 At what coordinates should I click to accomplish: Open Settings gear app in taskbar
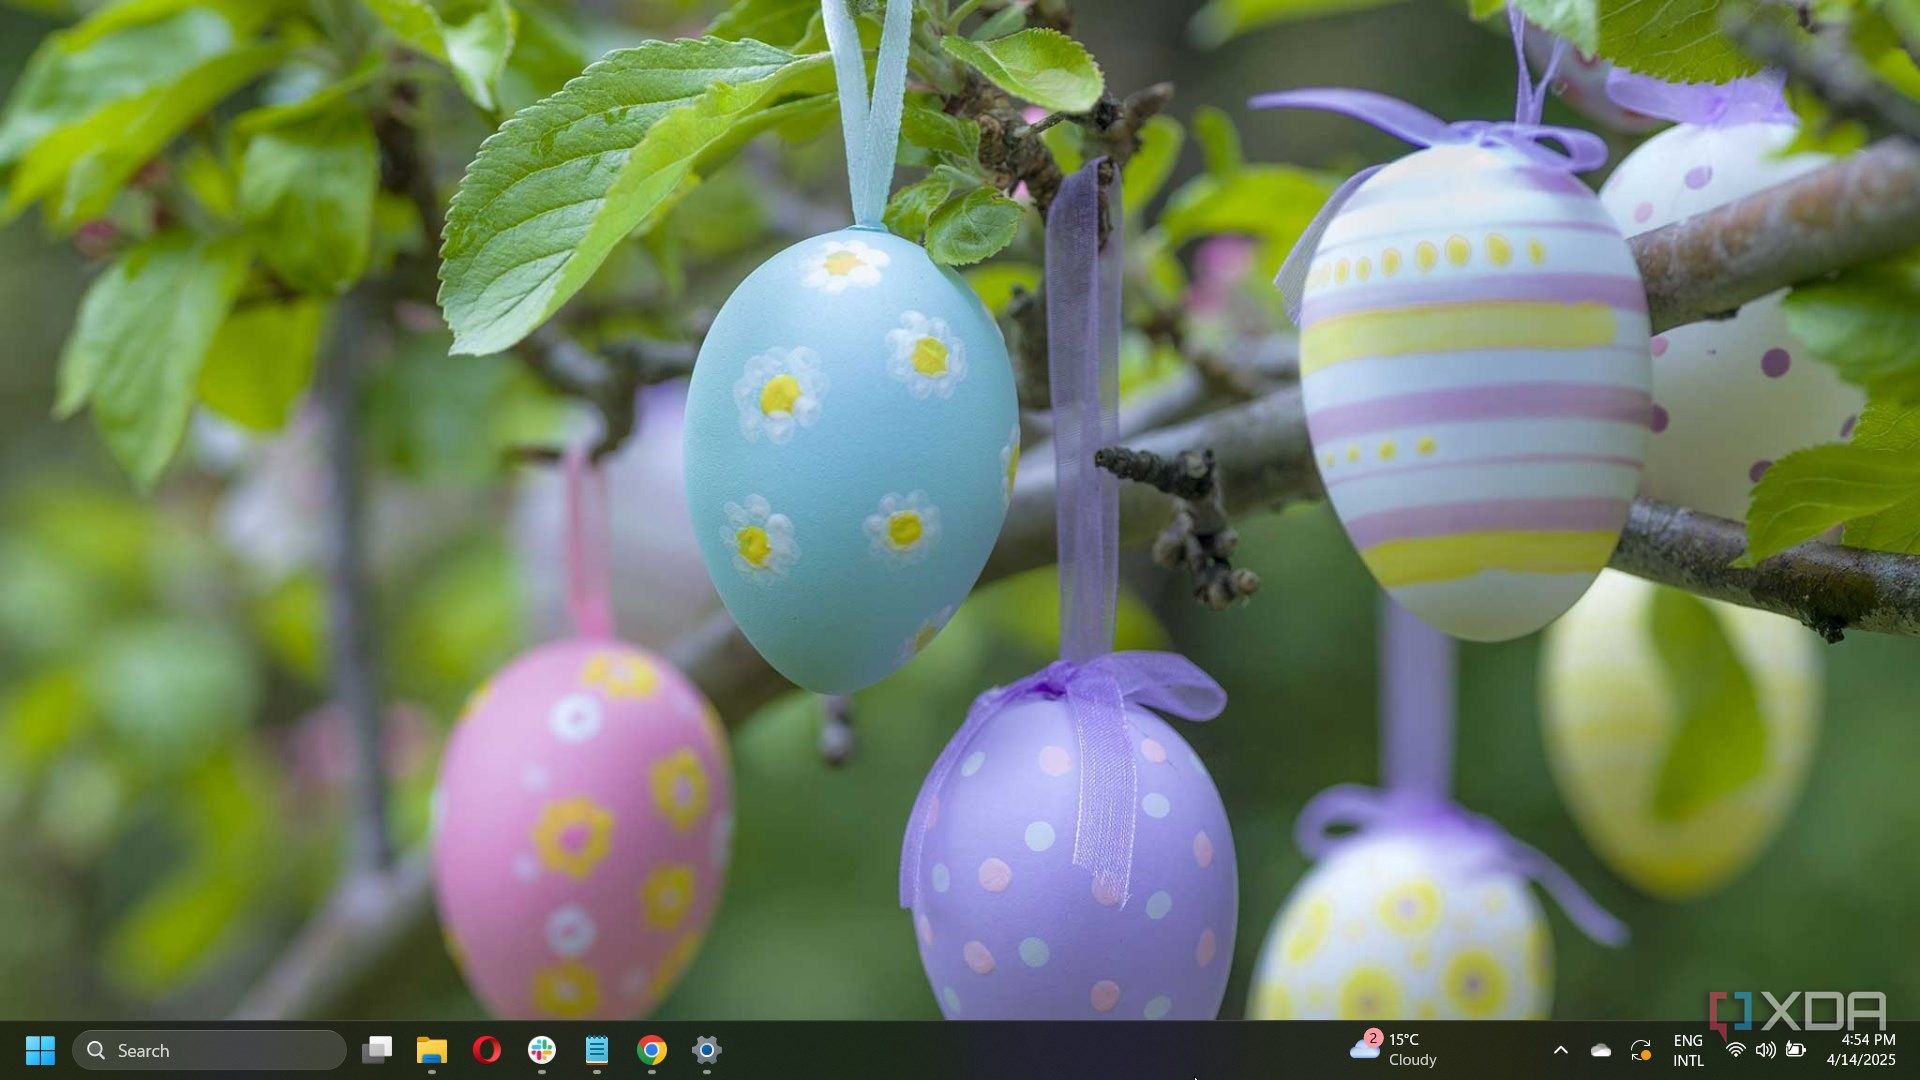tap(707, 1050)
